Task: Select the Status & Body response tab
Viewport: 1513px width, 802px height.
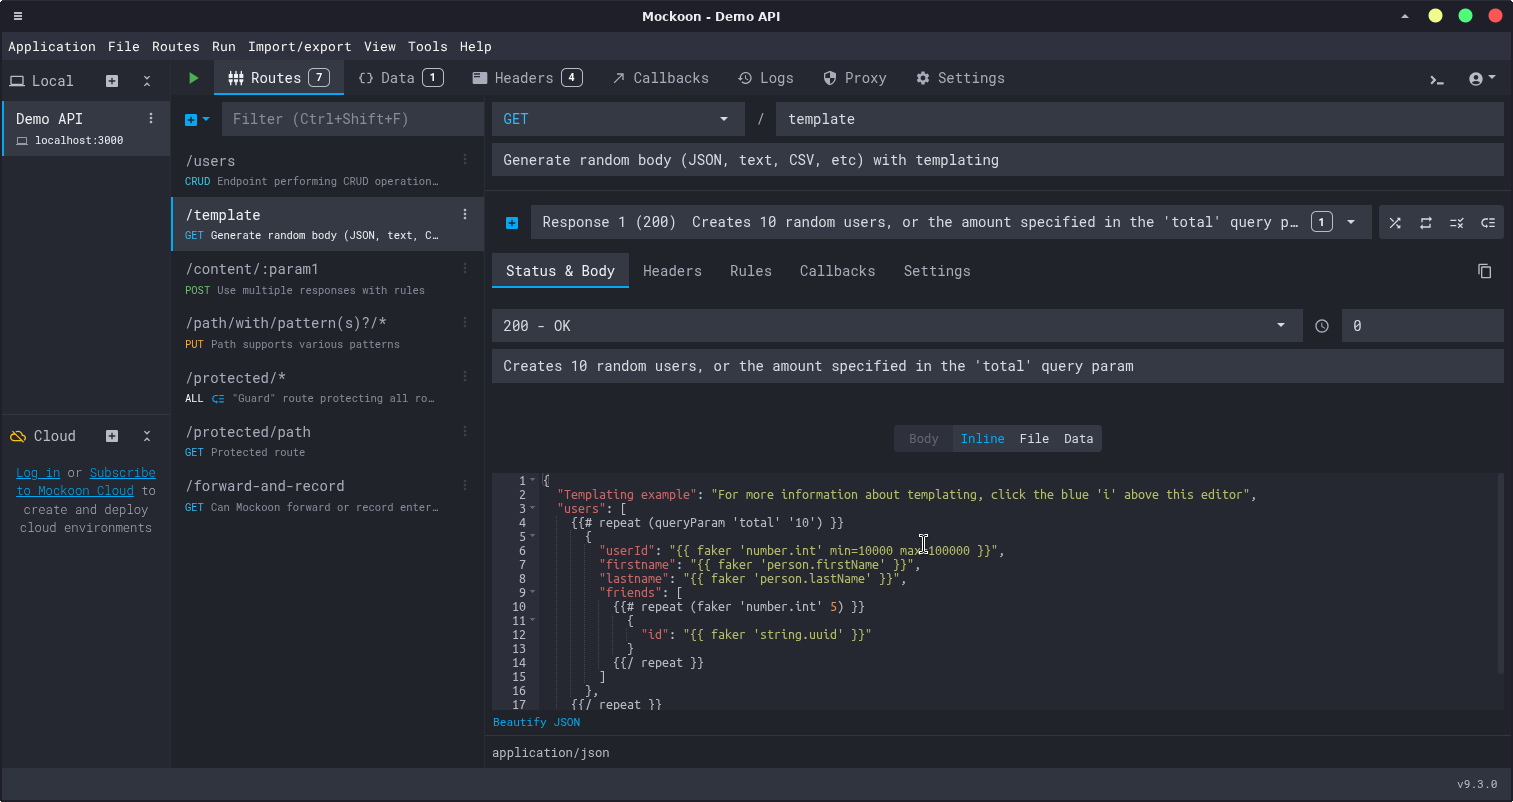Action: pos(560,271)
